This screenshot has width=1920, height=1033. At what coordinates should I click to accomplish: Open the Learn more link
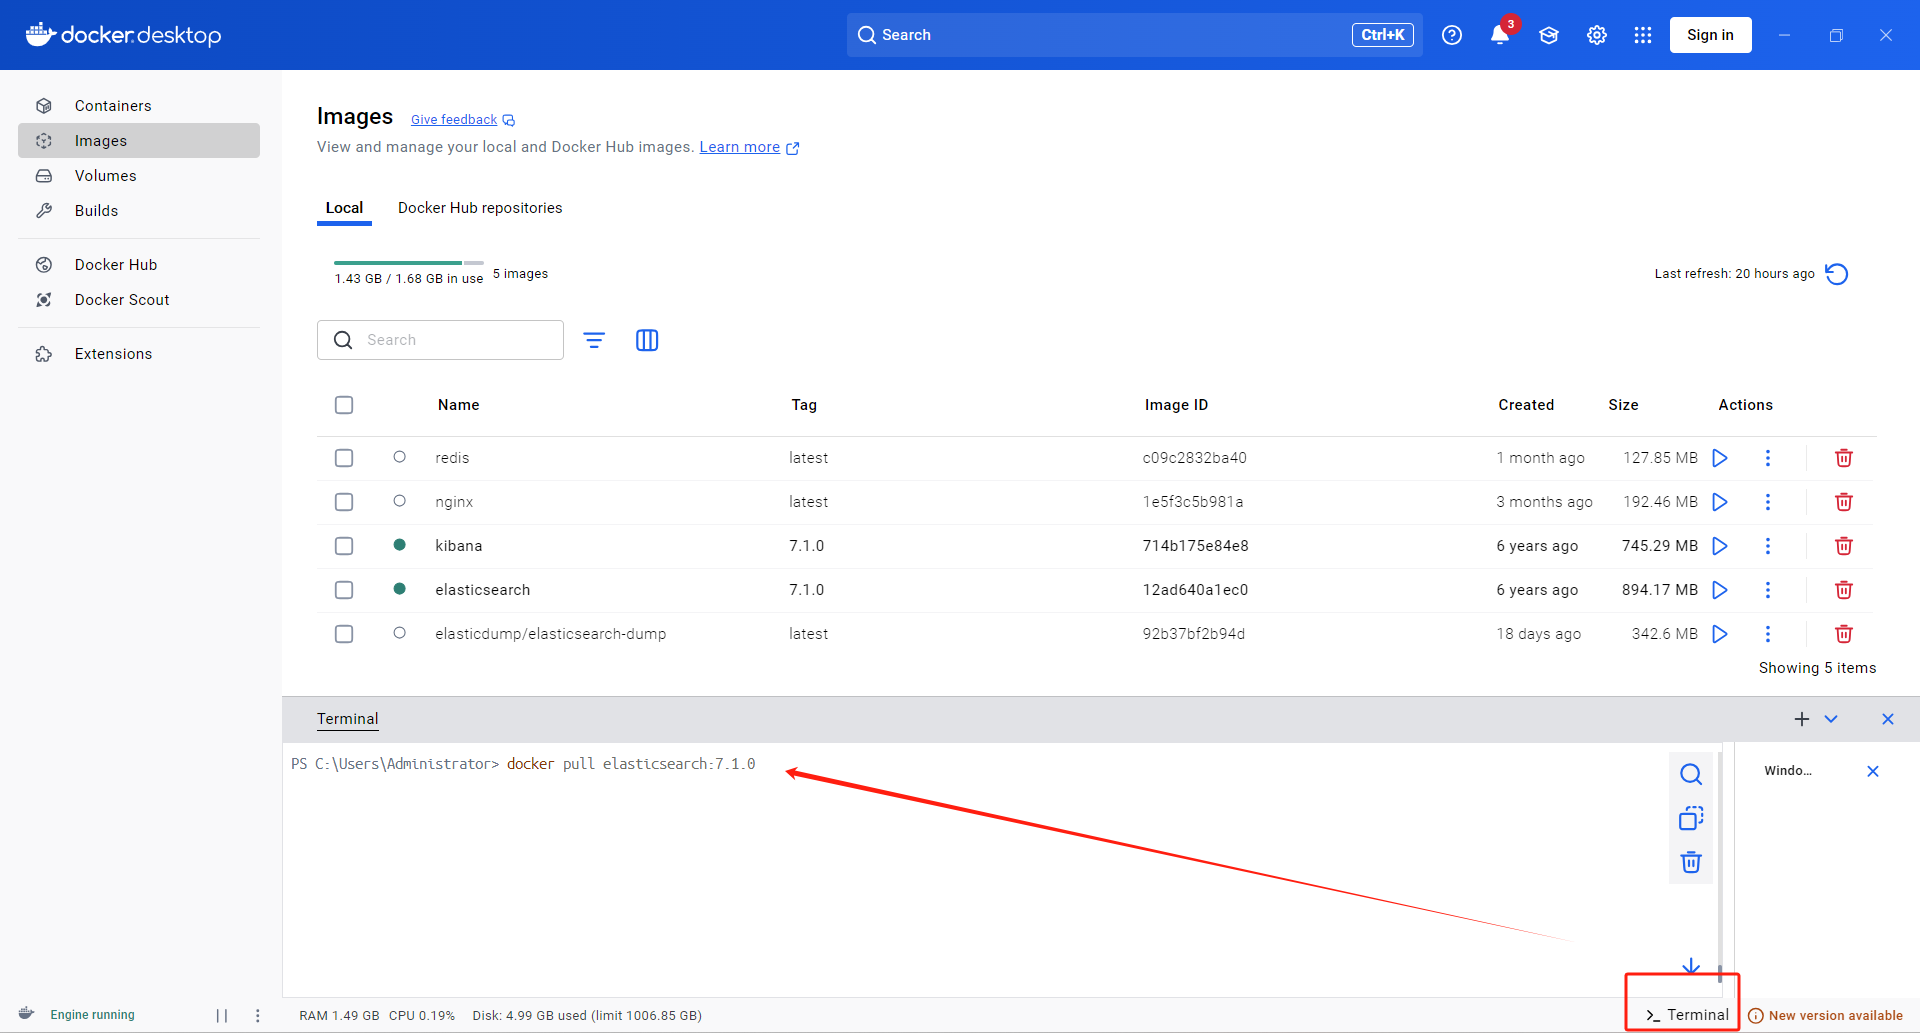pyautogui.click(x=749, y=147)
